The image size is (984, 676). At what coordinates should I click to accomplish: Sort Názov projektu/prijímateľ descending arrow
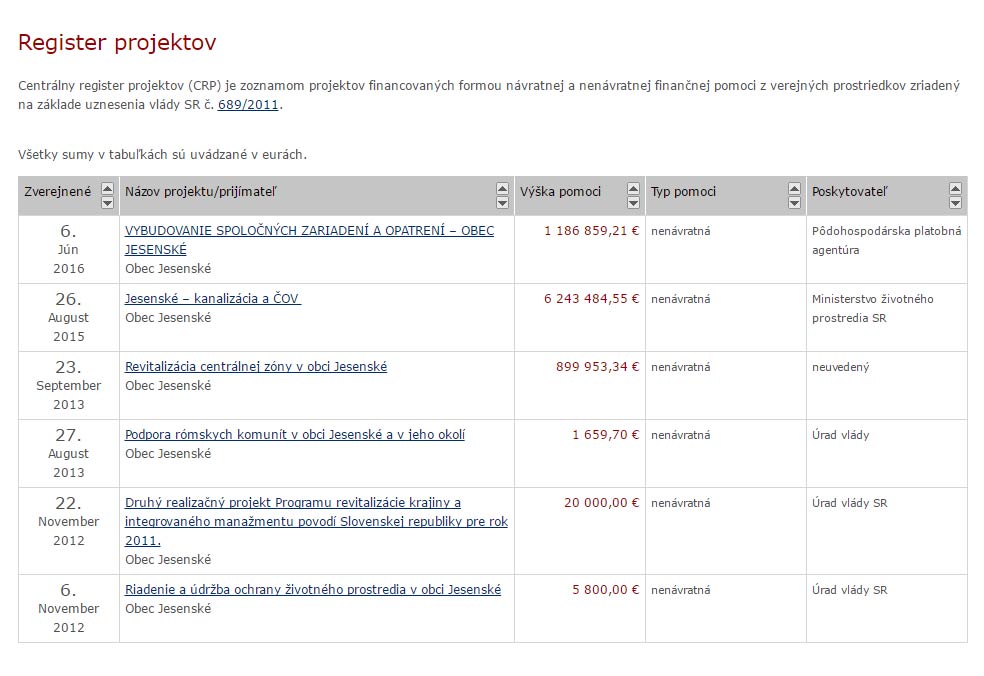(502, 203)
